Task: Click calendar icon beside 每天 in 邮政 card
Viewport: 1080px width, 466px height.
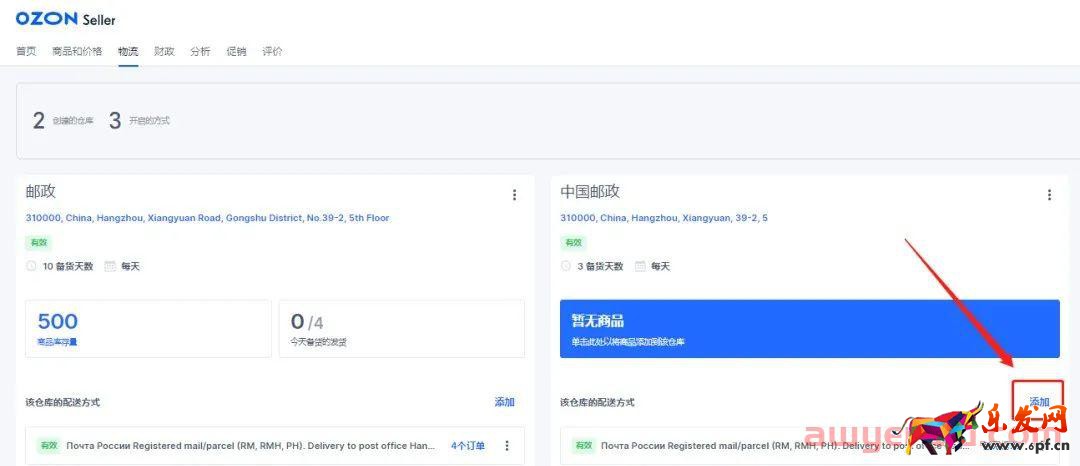Action: (x=110, y=266)
